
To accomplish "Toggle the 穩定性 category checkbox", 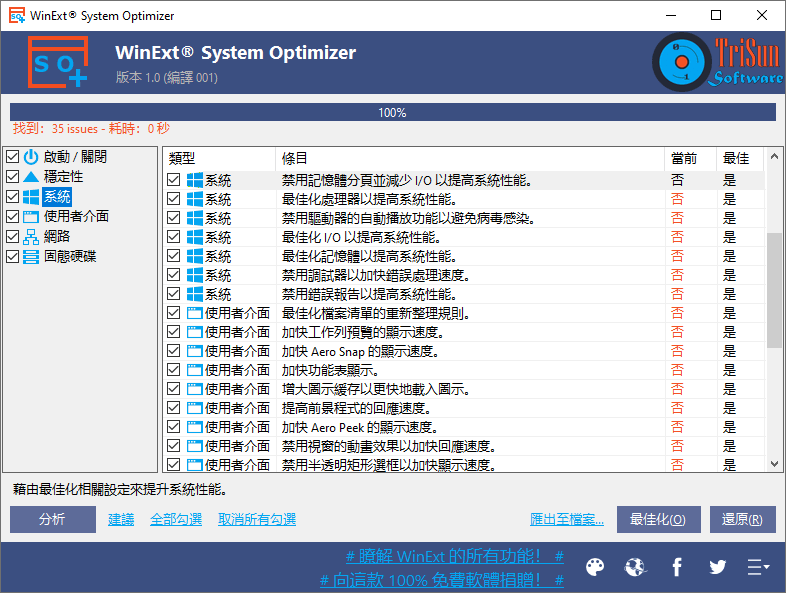I will pyautogui.click(x=13, y=176).
